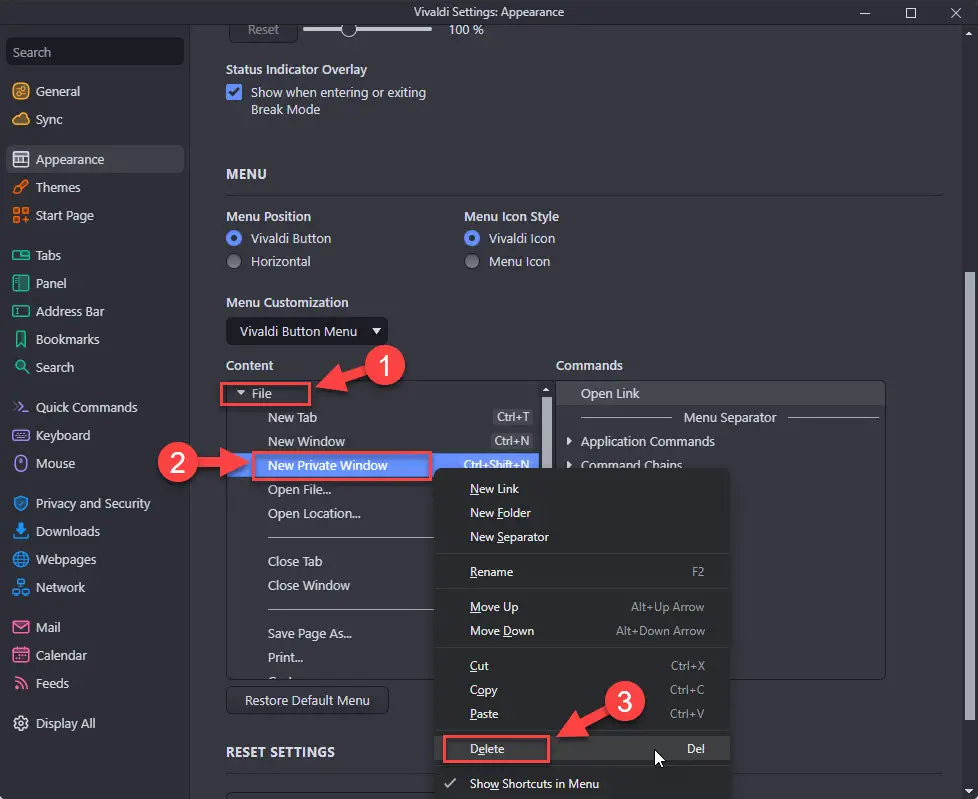Screen dimensions: 978x799
Task: Choose Rename from context menu
Action: [x=582, y=571]
